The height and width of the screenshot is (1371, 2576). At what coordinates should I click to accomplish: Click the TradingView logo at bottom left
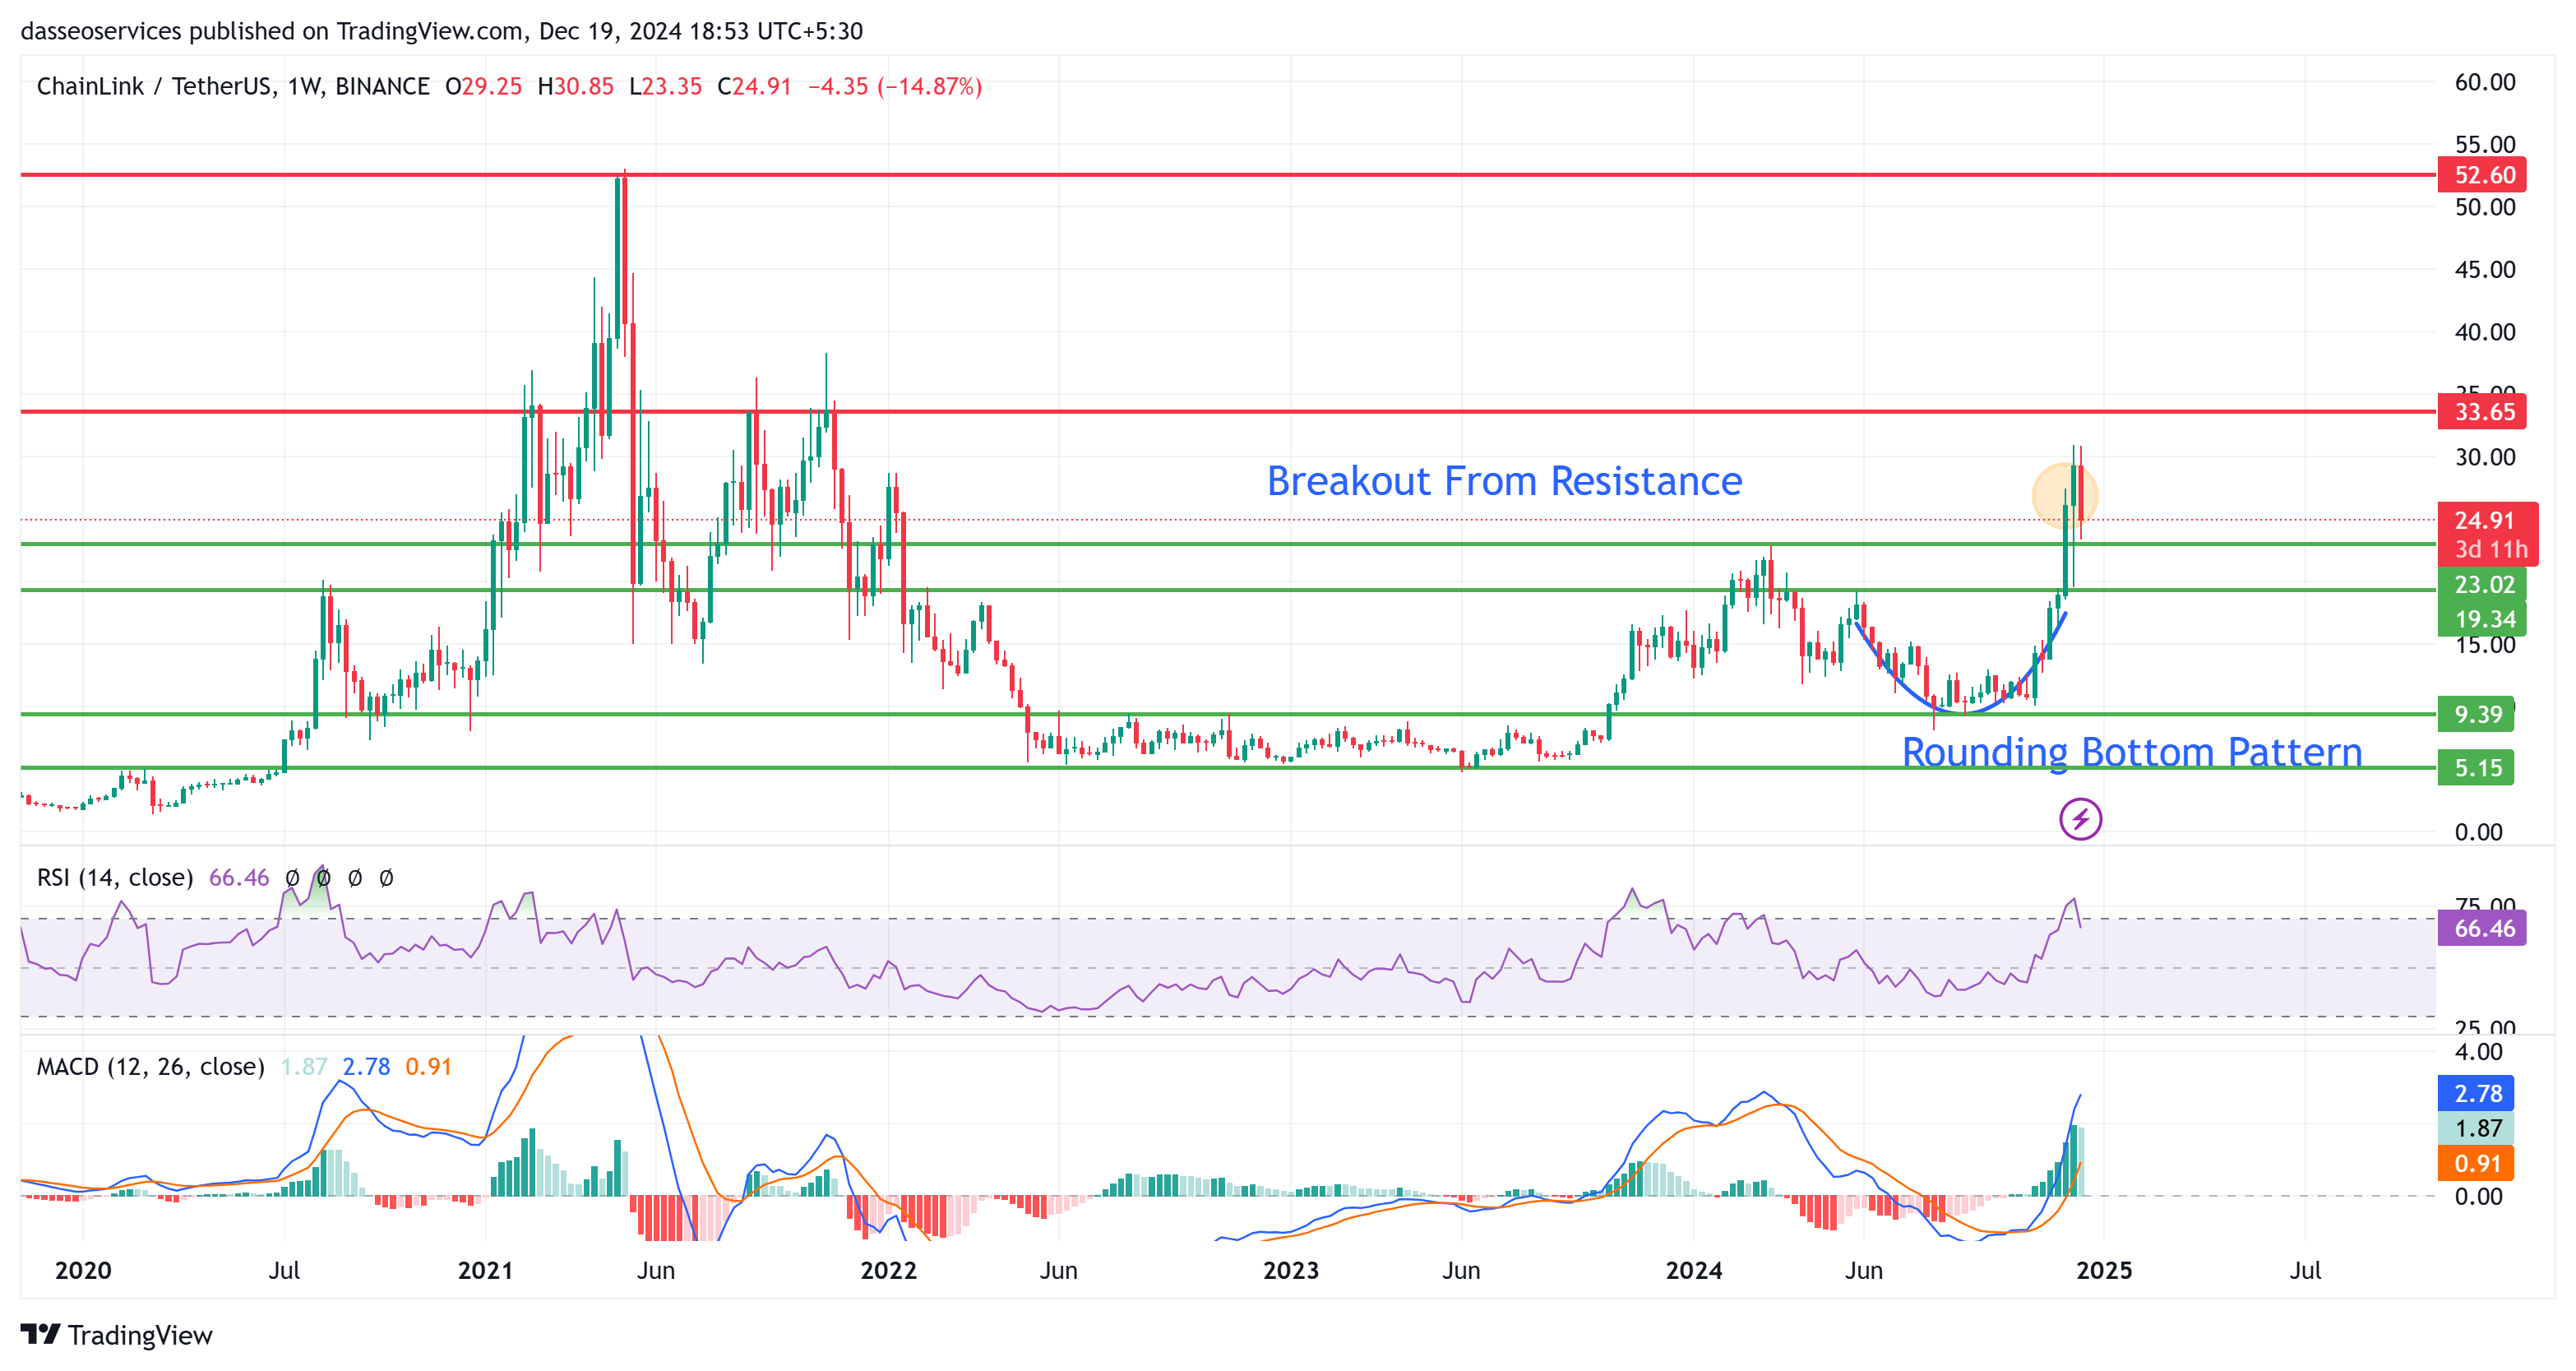coord(116,1335)
